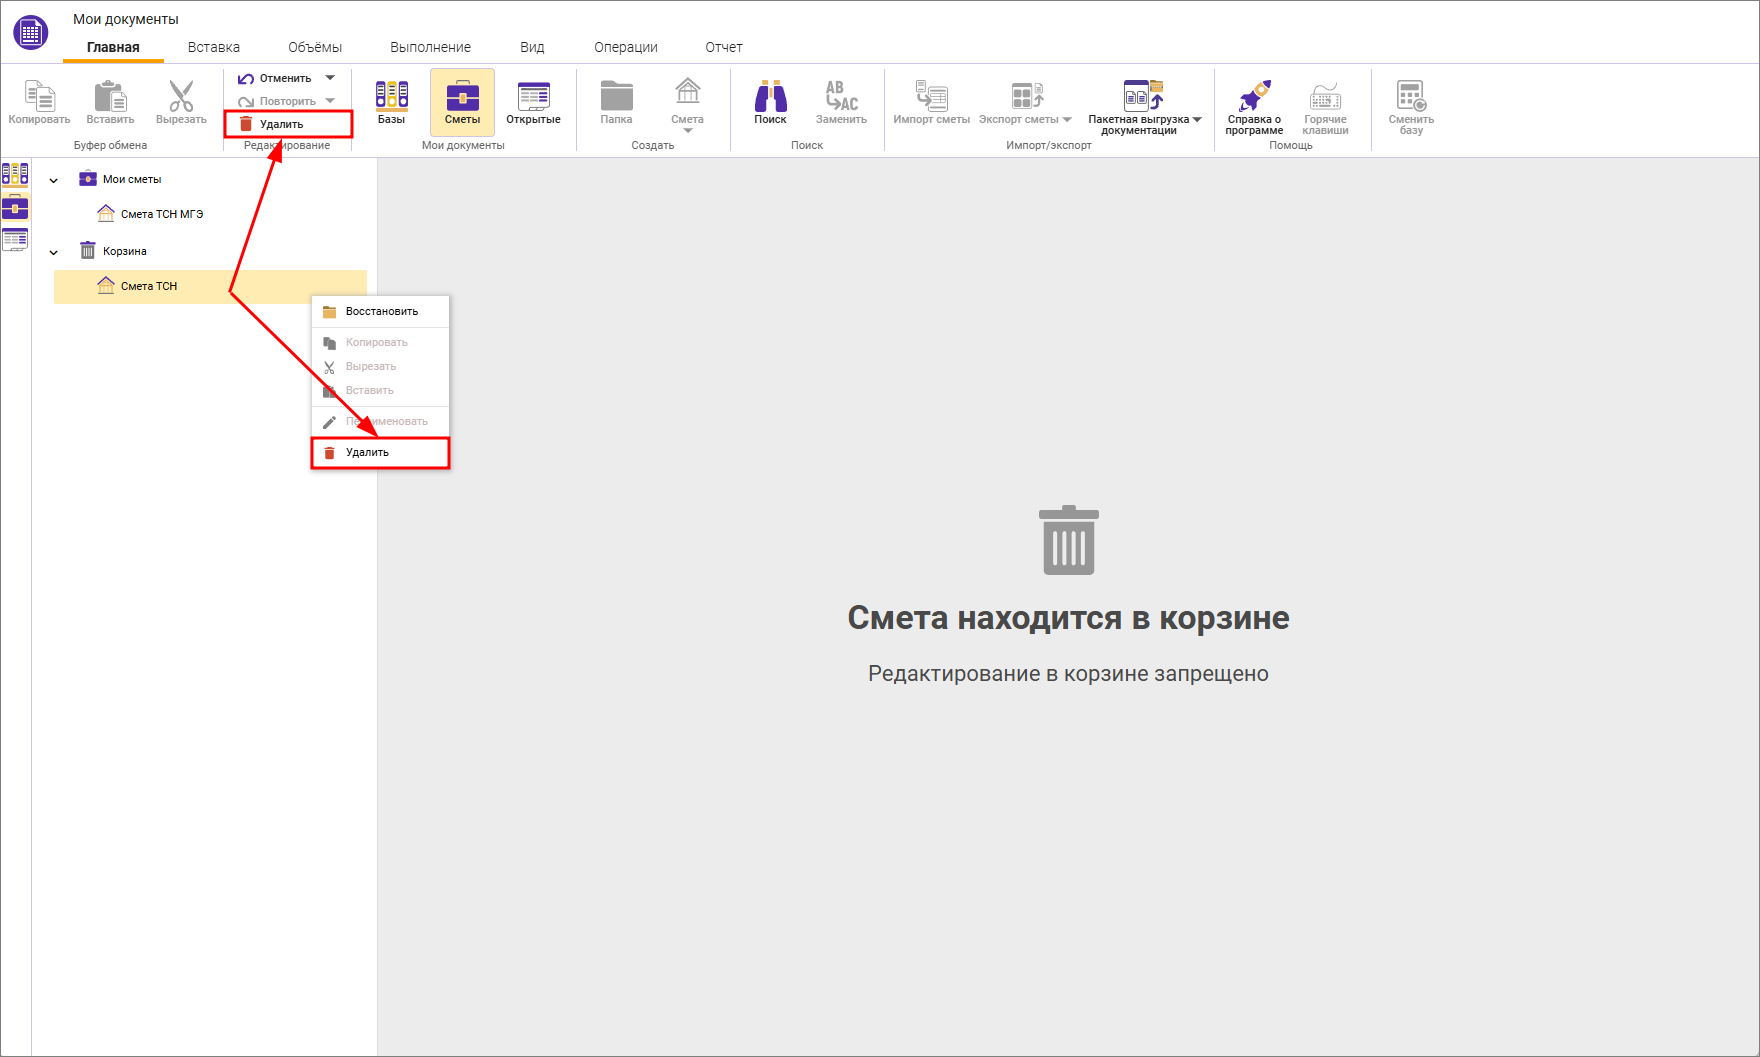Collapse the Мои сметы tree node
Viewport: 1760px width, 1057px height.
[x=54, y=180]
